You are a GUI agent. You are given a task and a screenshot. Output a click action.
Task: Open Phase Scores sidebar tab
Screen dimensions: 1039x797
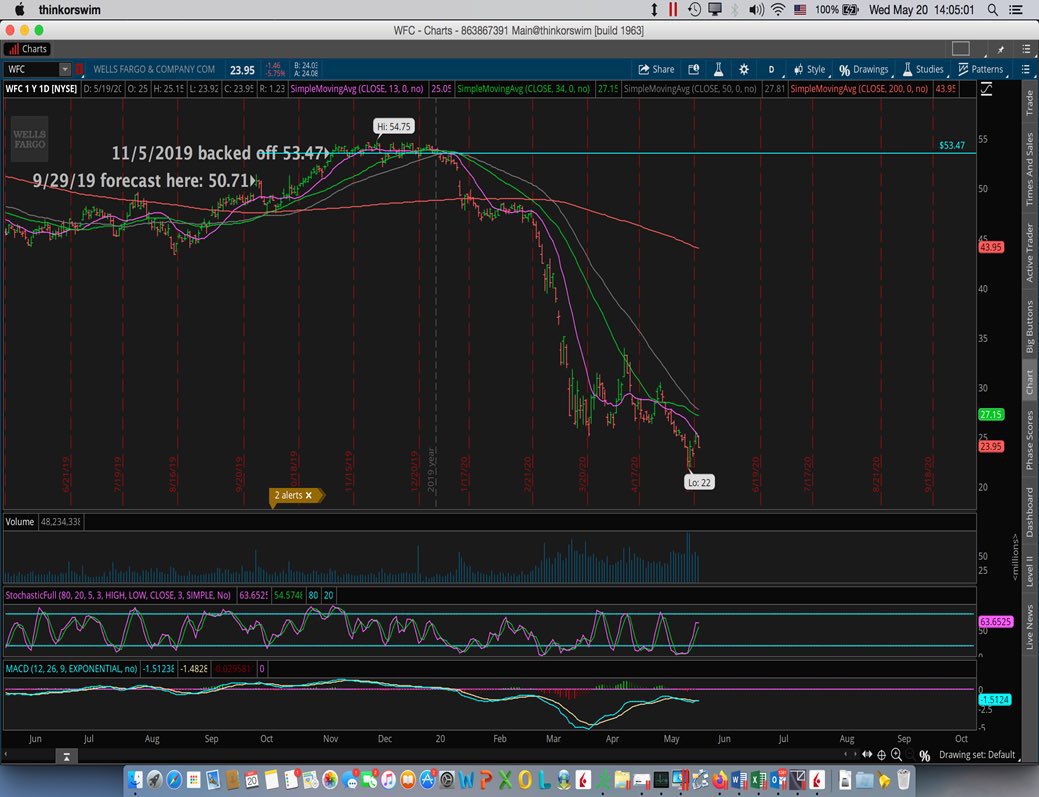pyautogui.click(x=1030, y=439)
